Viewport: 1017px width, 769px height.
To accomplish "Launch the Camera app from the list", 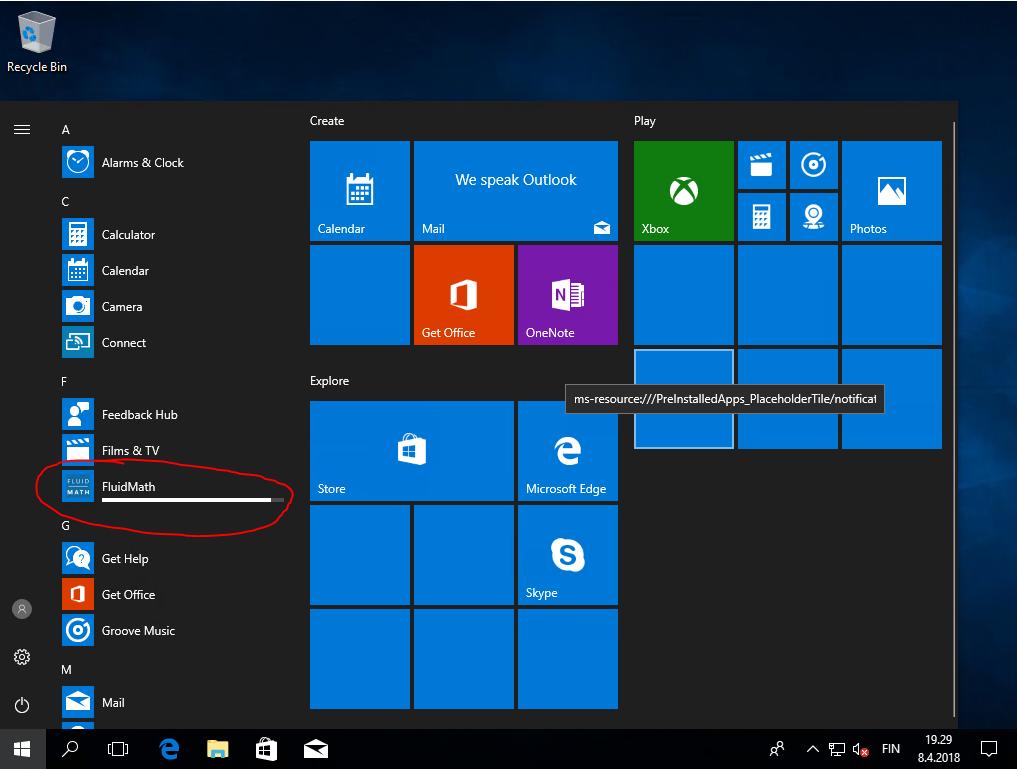I will coord(172,306).
